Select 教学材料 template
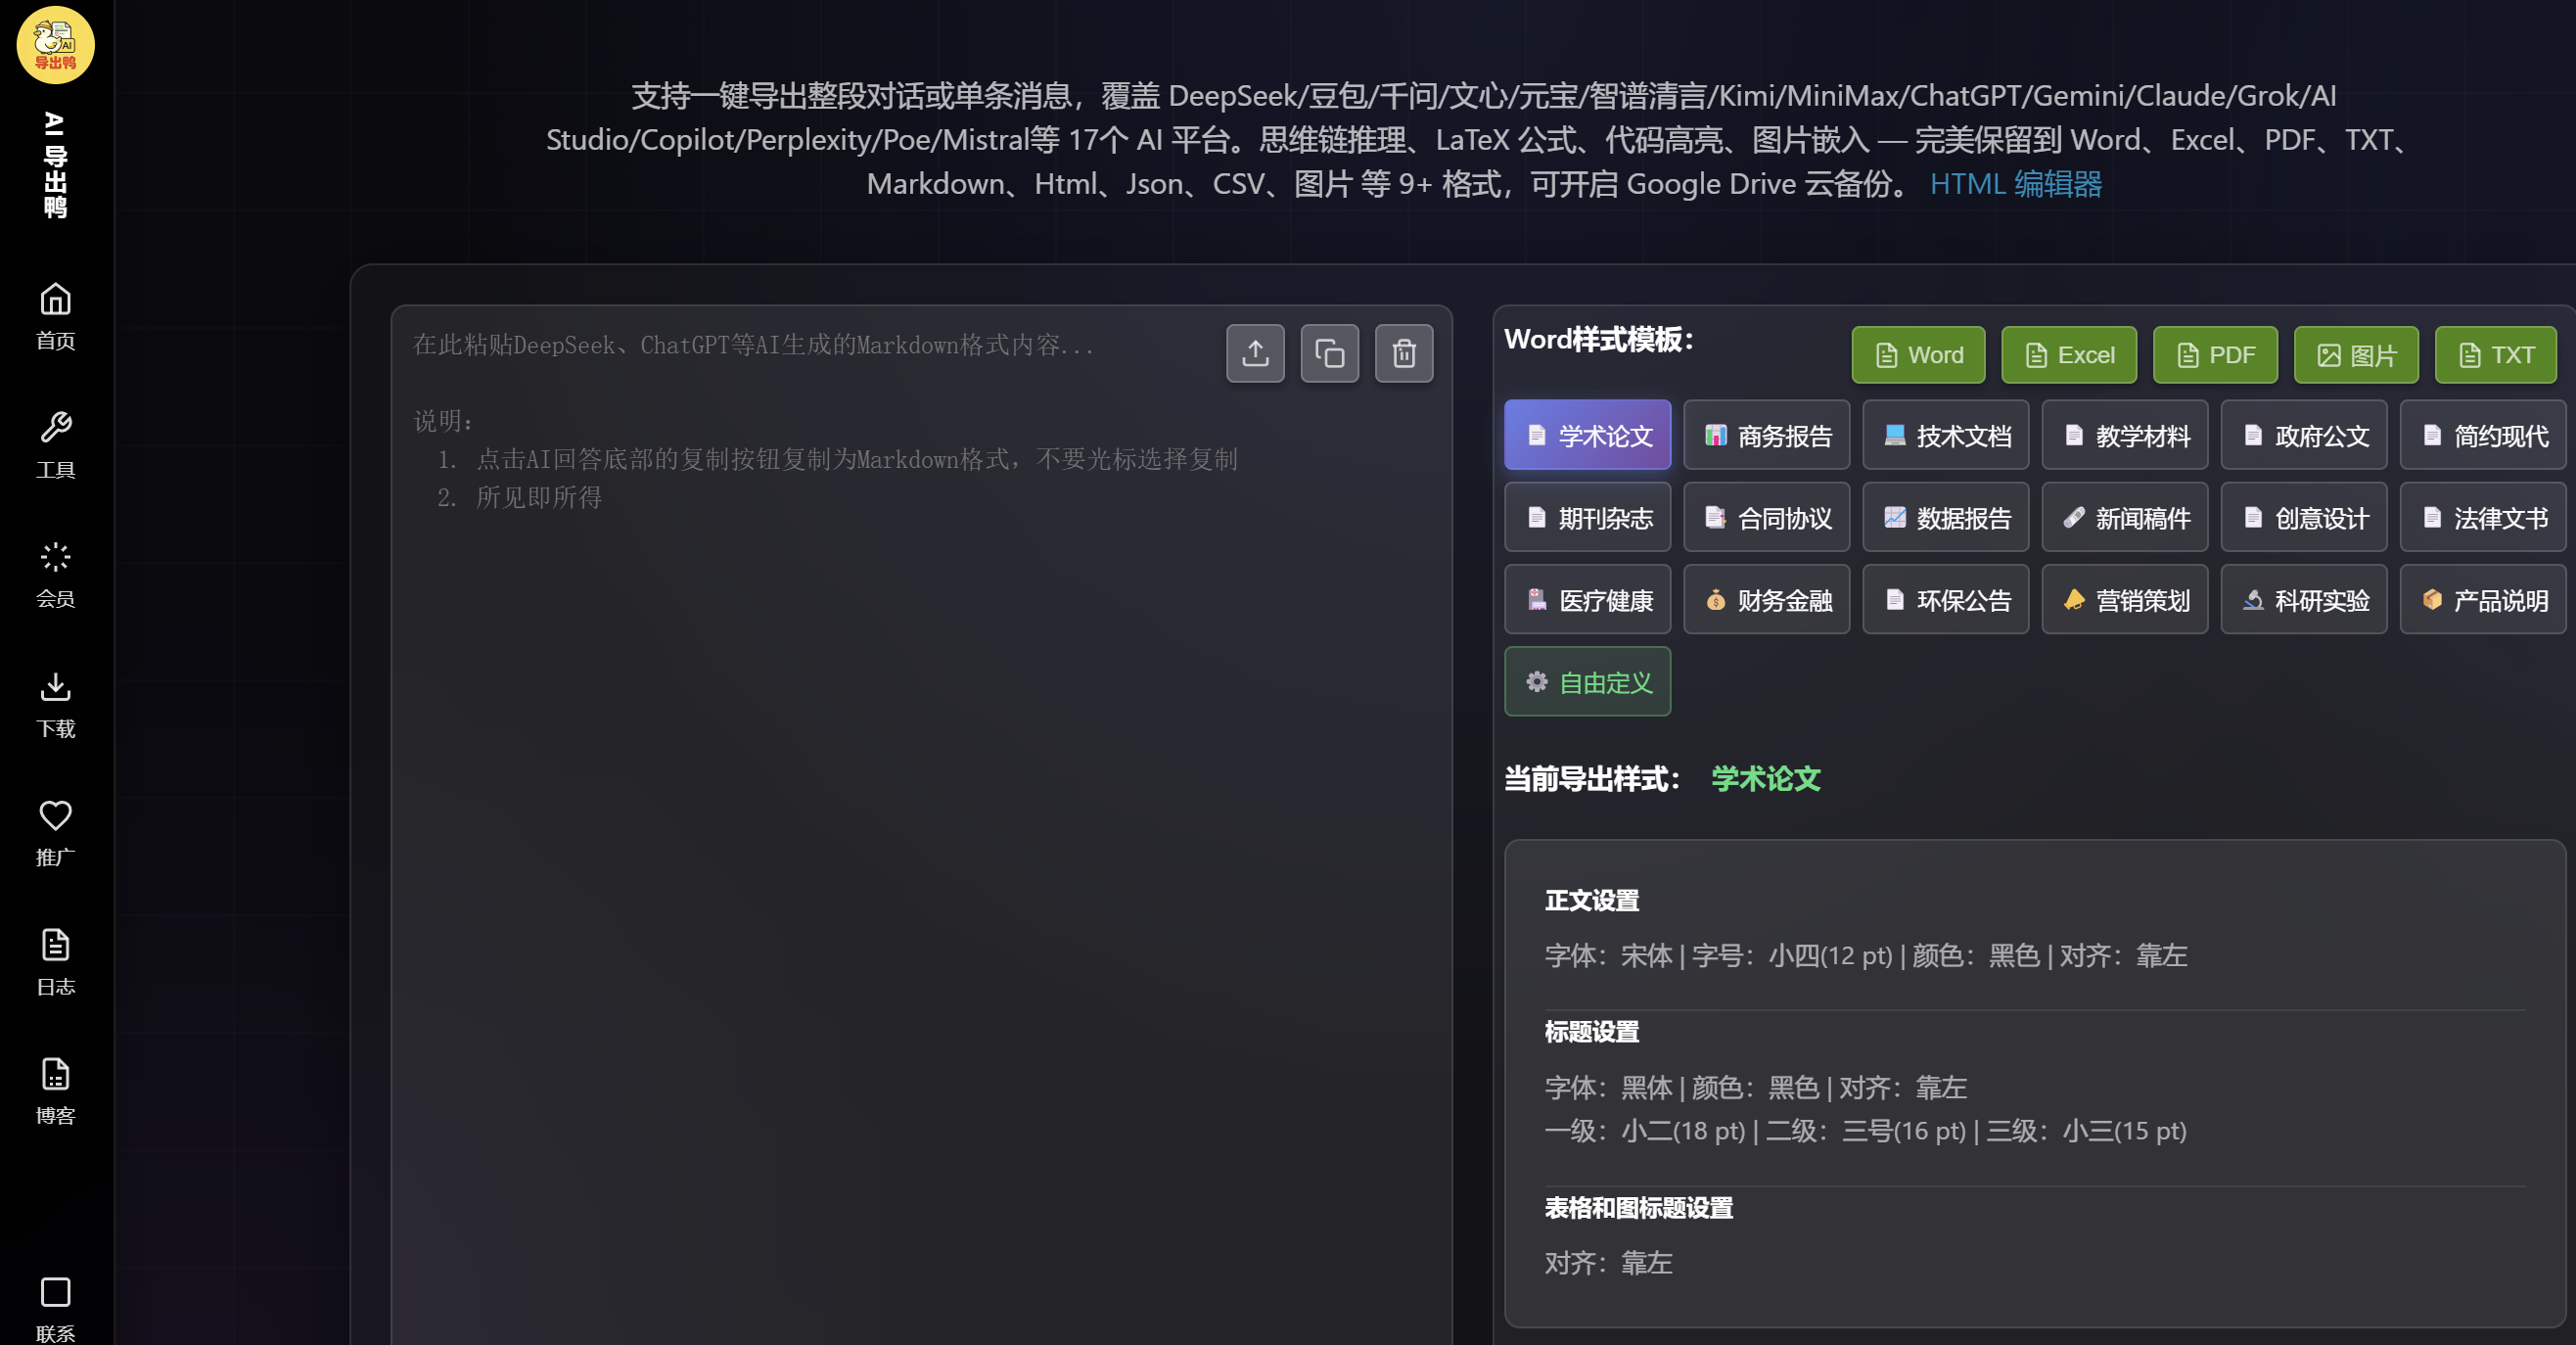 click(x=2124, y=435)
